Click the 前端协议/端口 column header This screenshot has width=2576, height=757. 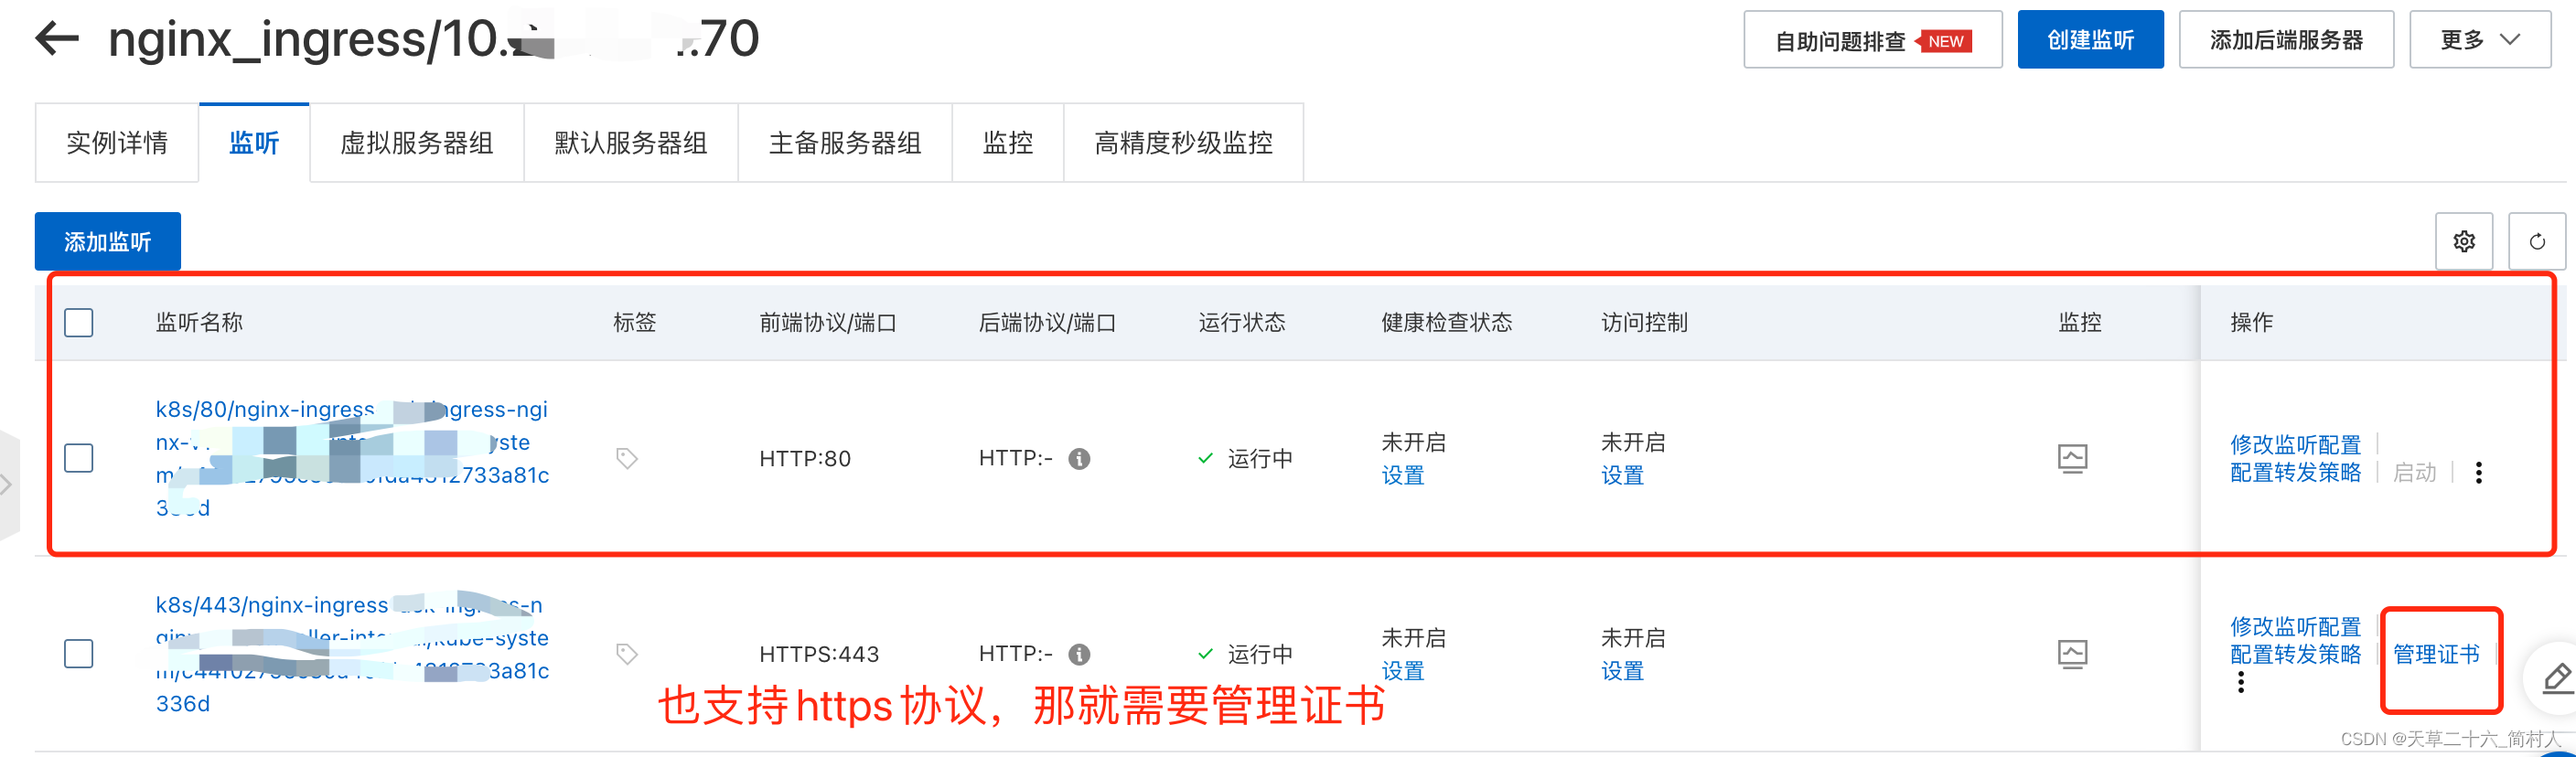coord(828,322)
